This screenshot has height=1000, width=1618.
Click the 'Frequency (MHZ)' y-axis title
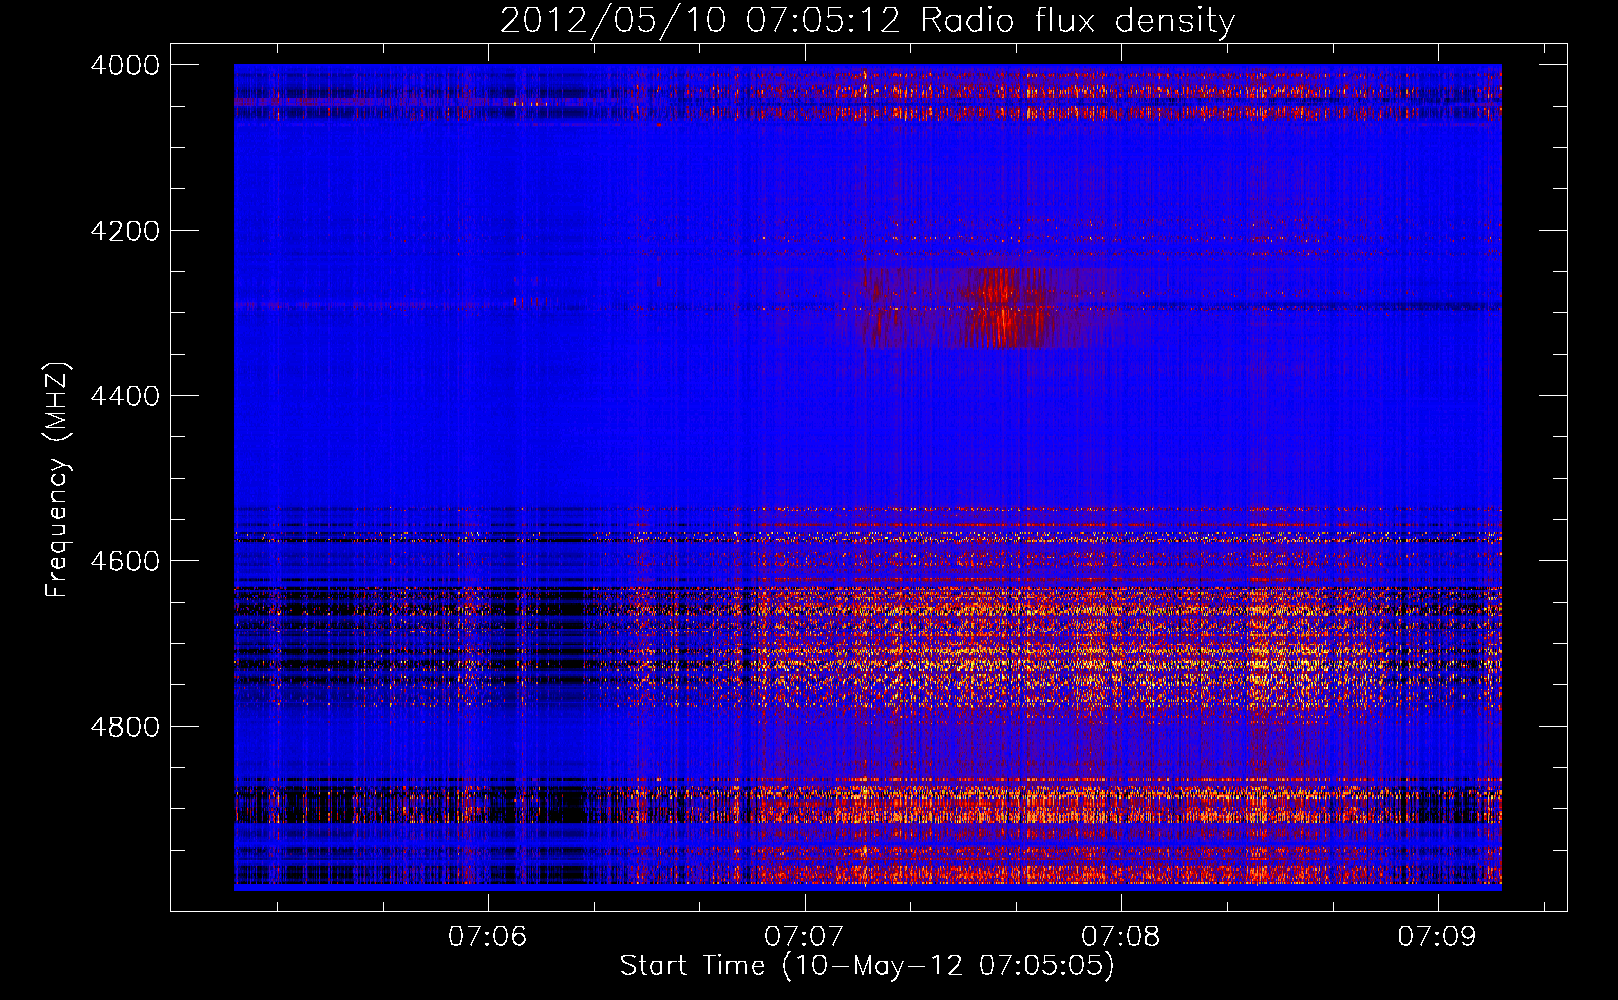[58, 480]
